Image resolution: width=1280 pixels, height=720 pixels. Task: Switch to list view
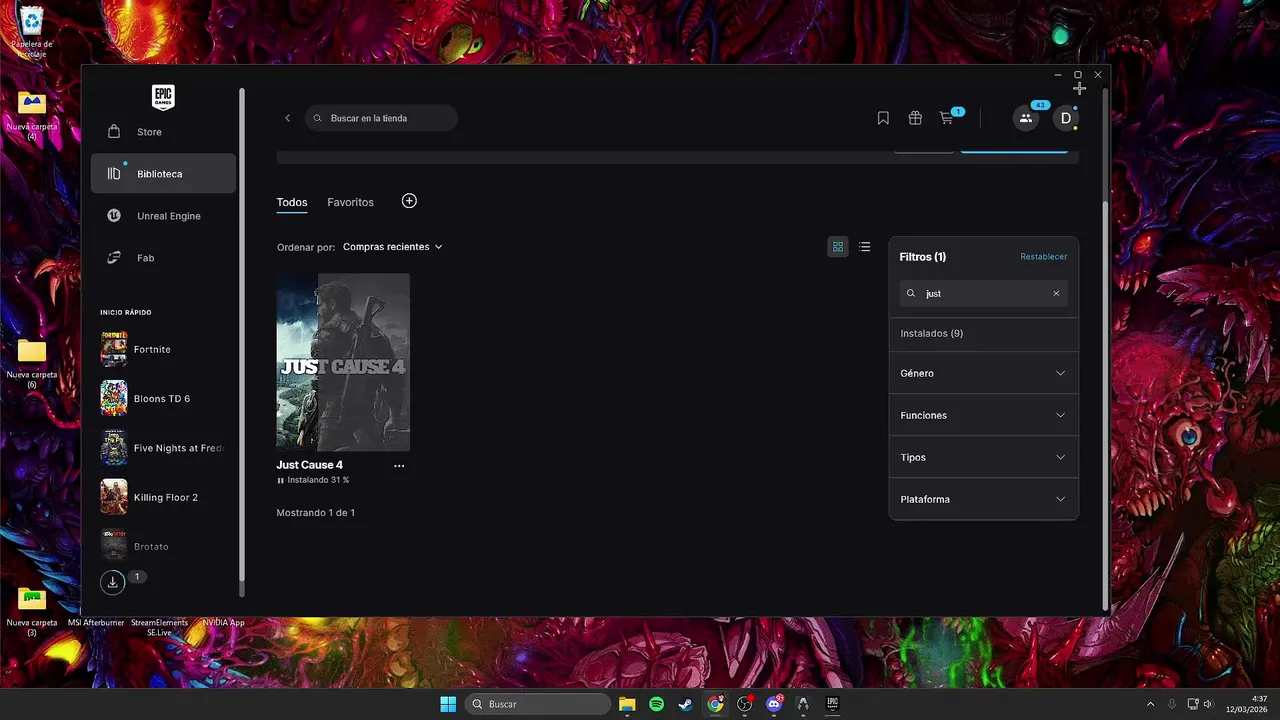[865, 247]
